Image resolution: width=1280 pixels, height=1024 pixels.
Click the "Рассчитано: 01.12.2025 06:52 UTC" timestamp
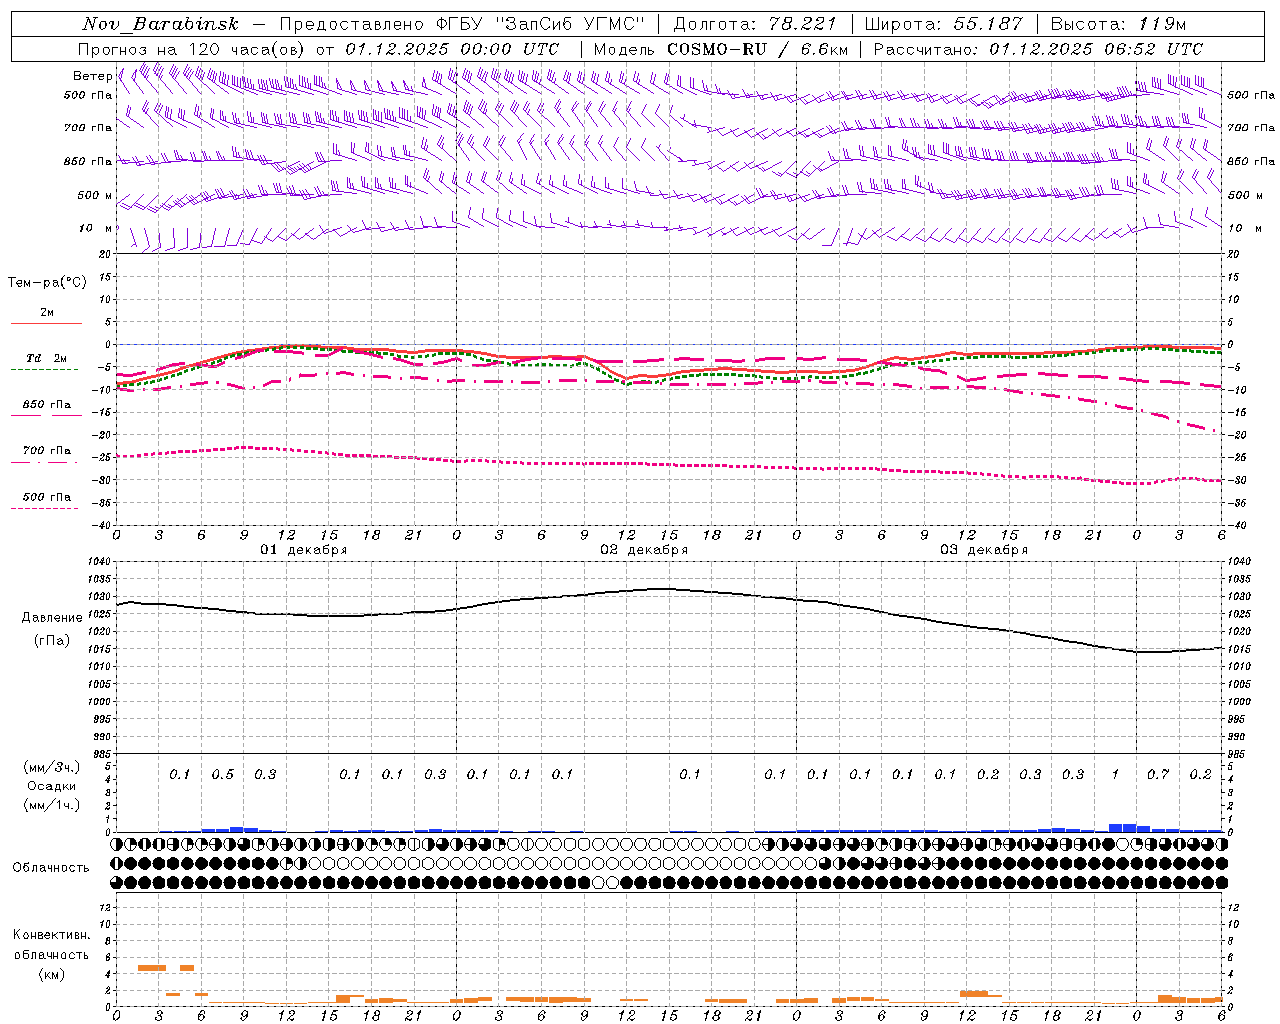coord(1038,49)
